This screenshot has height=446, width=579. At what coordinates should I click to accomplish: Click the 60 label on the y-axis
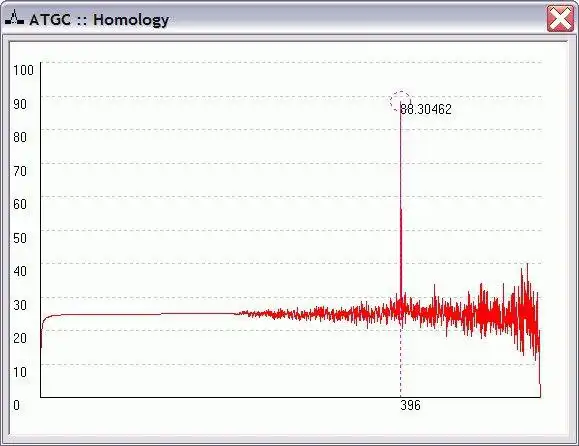point(20,204)
